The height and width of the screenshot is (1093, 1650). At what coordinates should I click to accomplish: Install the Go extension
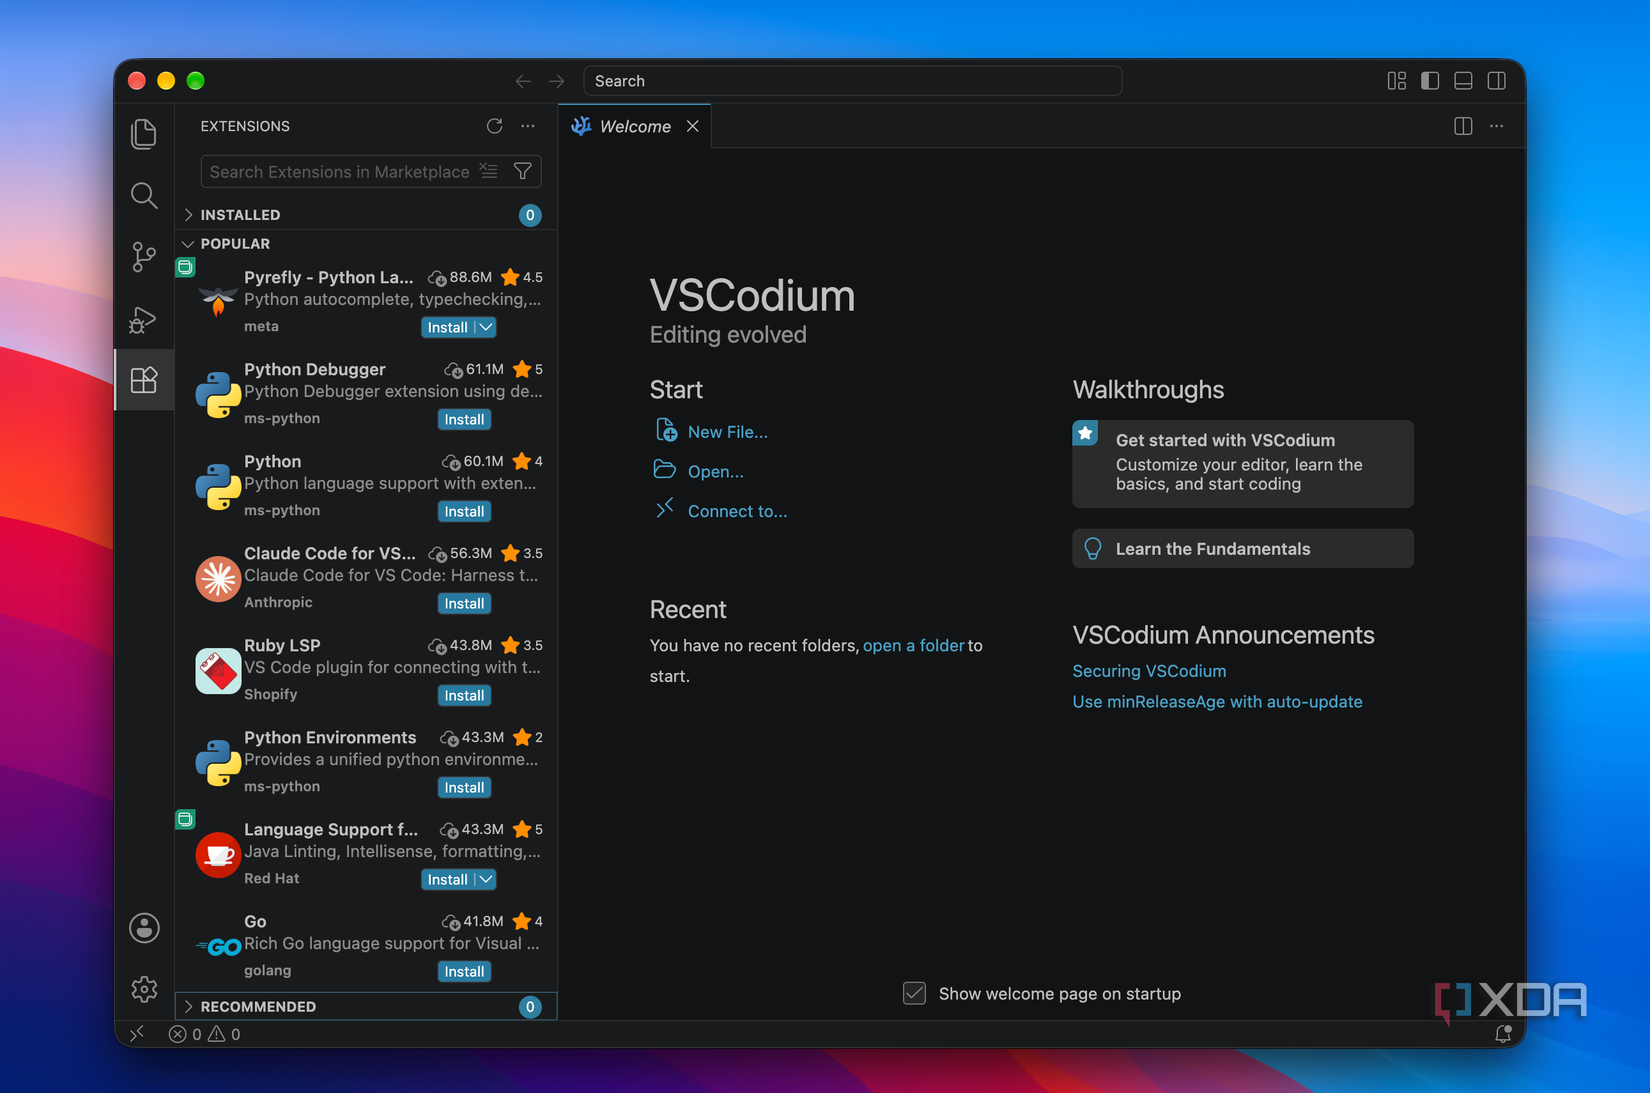pos(464,971)
